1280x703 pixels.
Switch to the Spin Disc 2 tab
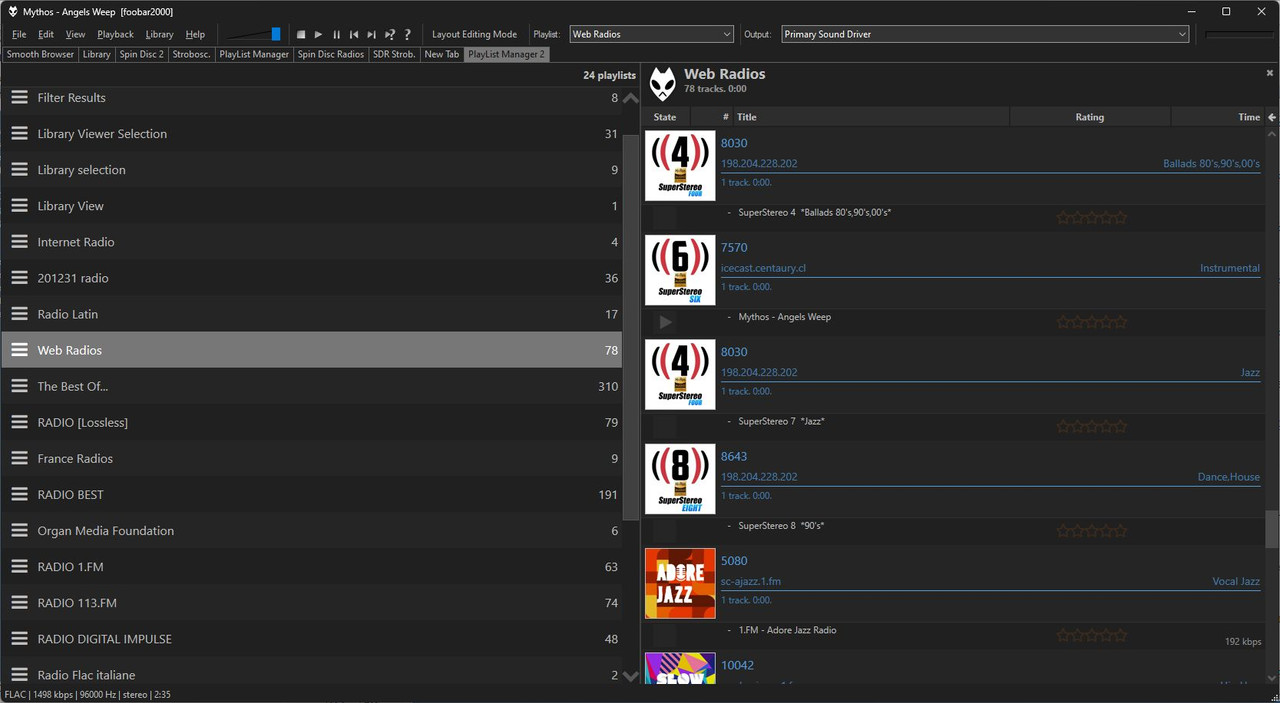tap(141, 54)
